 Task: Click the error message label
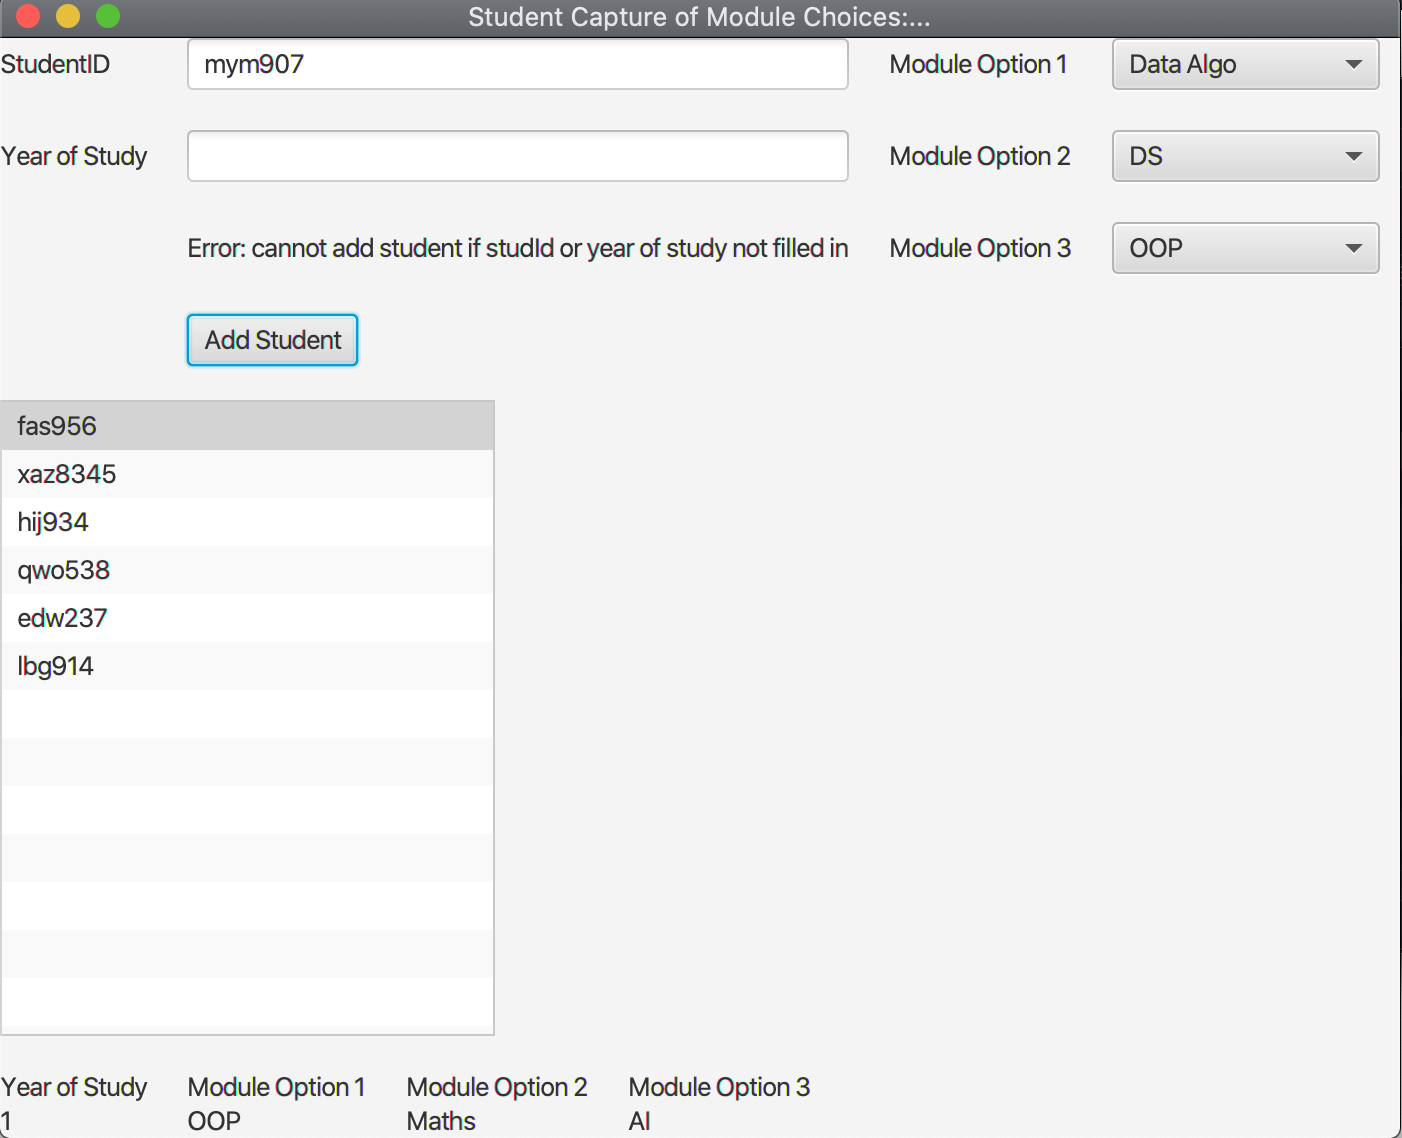tap(518, 248)
